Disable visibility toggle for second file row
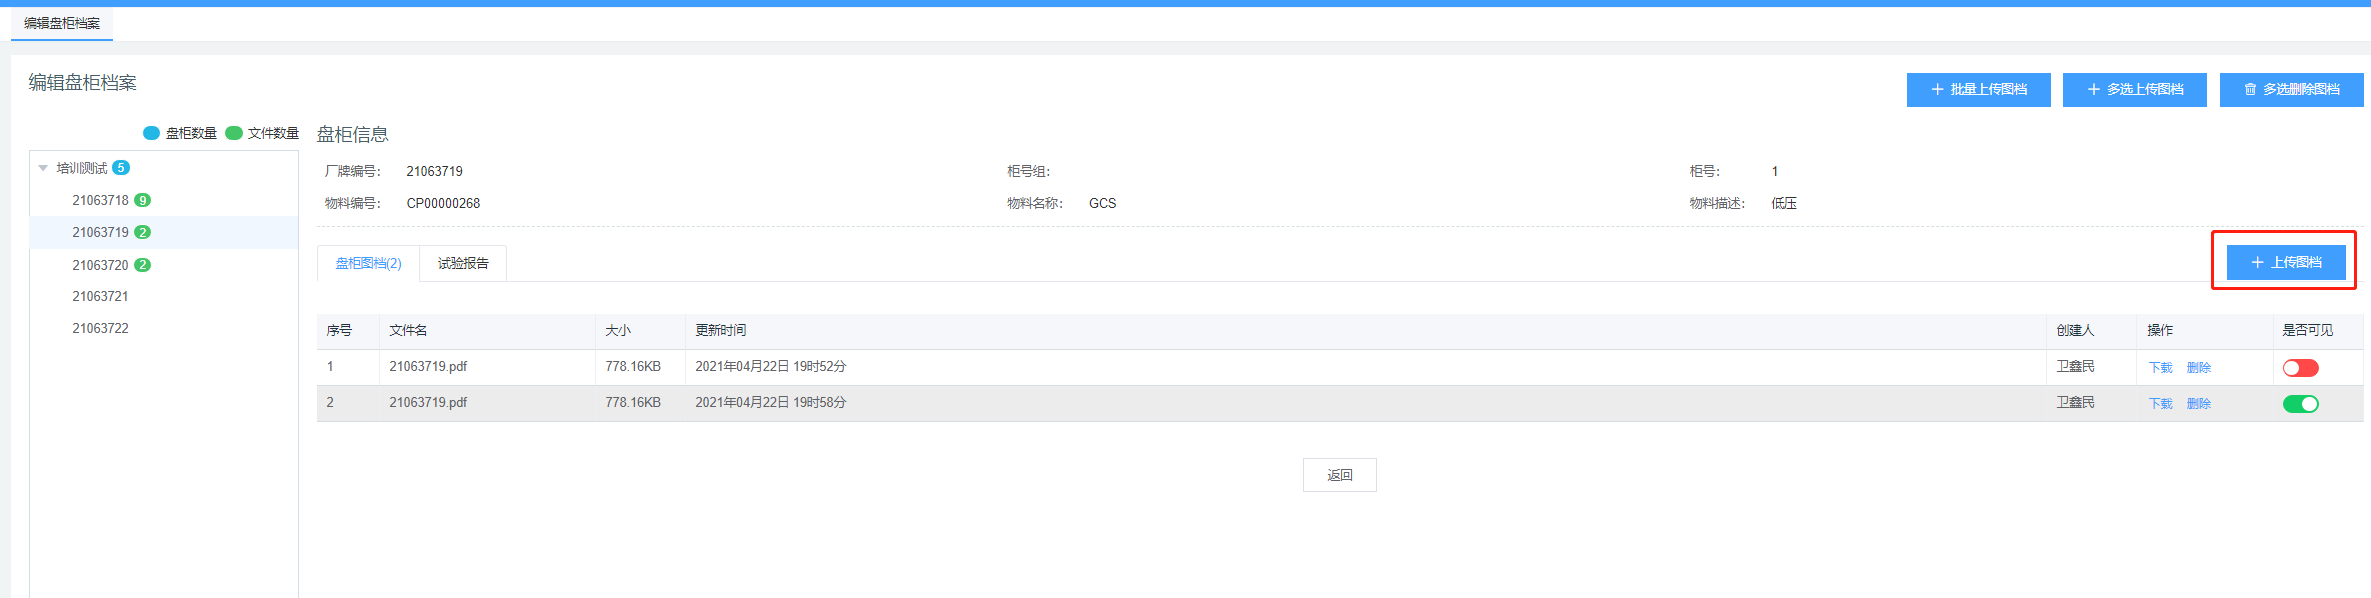The height and width of the screenshot is (598, 2371). 2300,404
